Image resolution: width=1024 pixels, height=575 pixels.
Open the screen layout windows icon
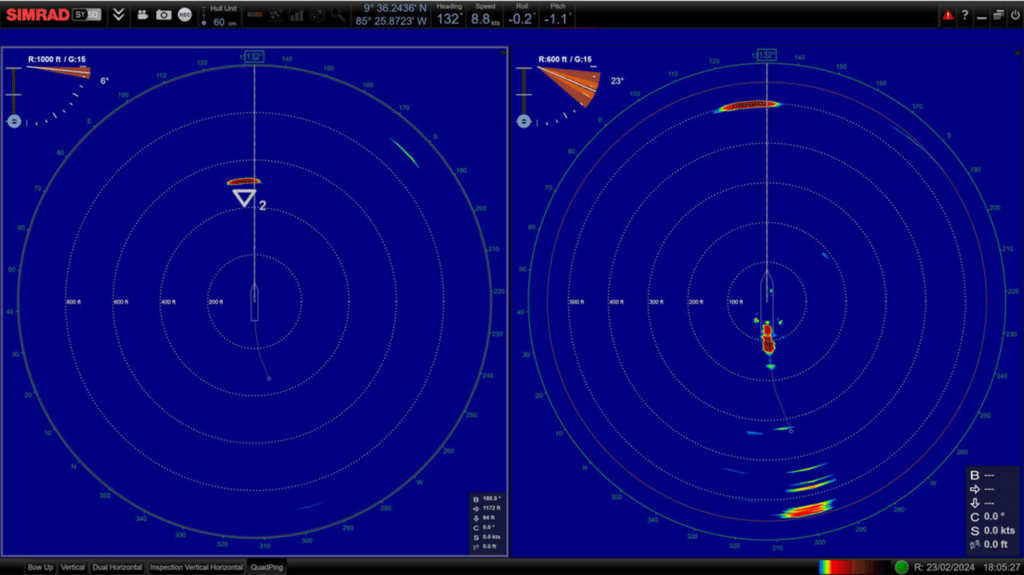point(999,15)
